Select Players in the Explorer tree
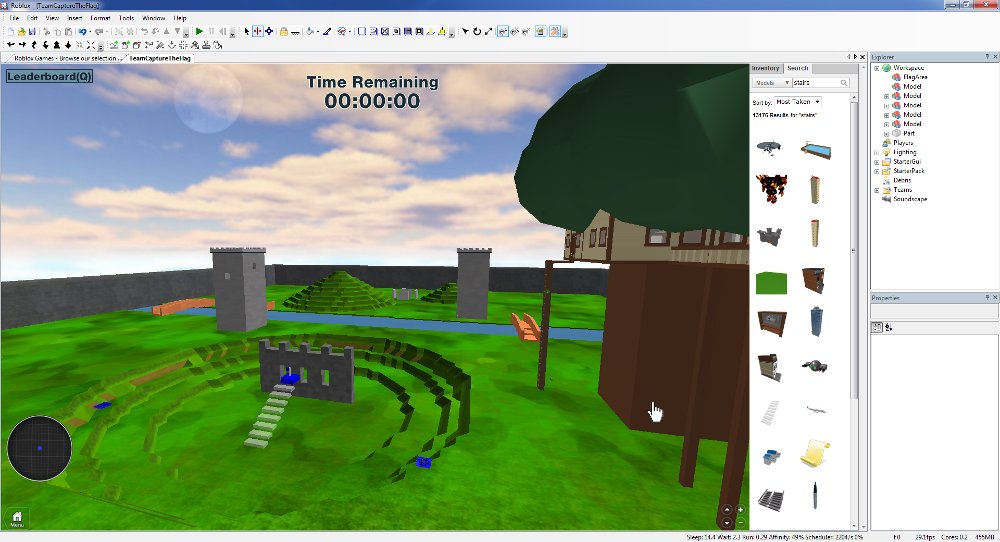 pyautogui.click(x=902, y=143)
